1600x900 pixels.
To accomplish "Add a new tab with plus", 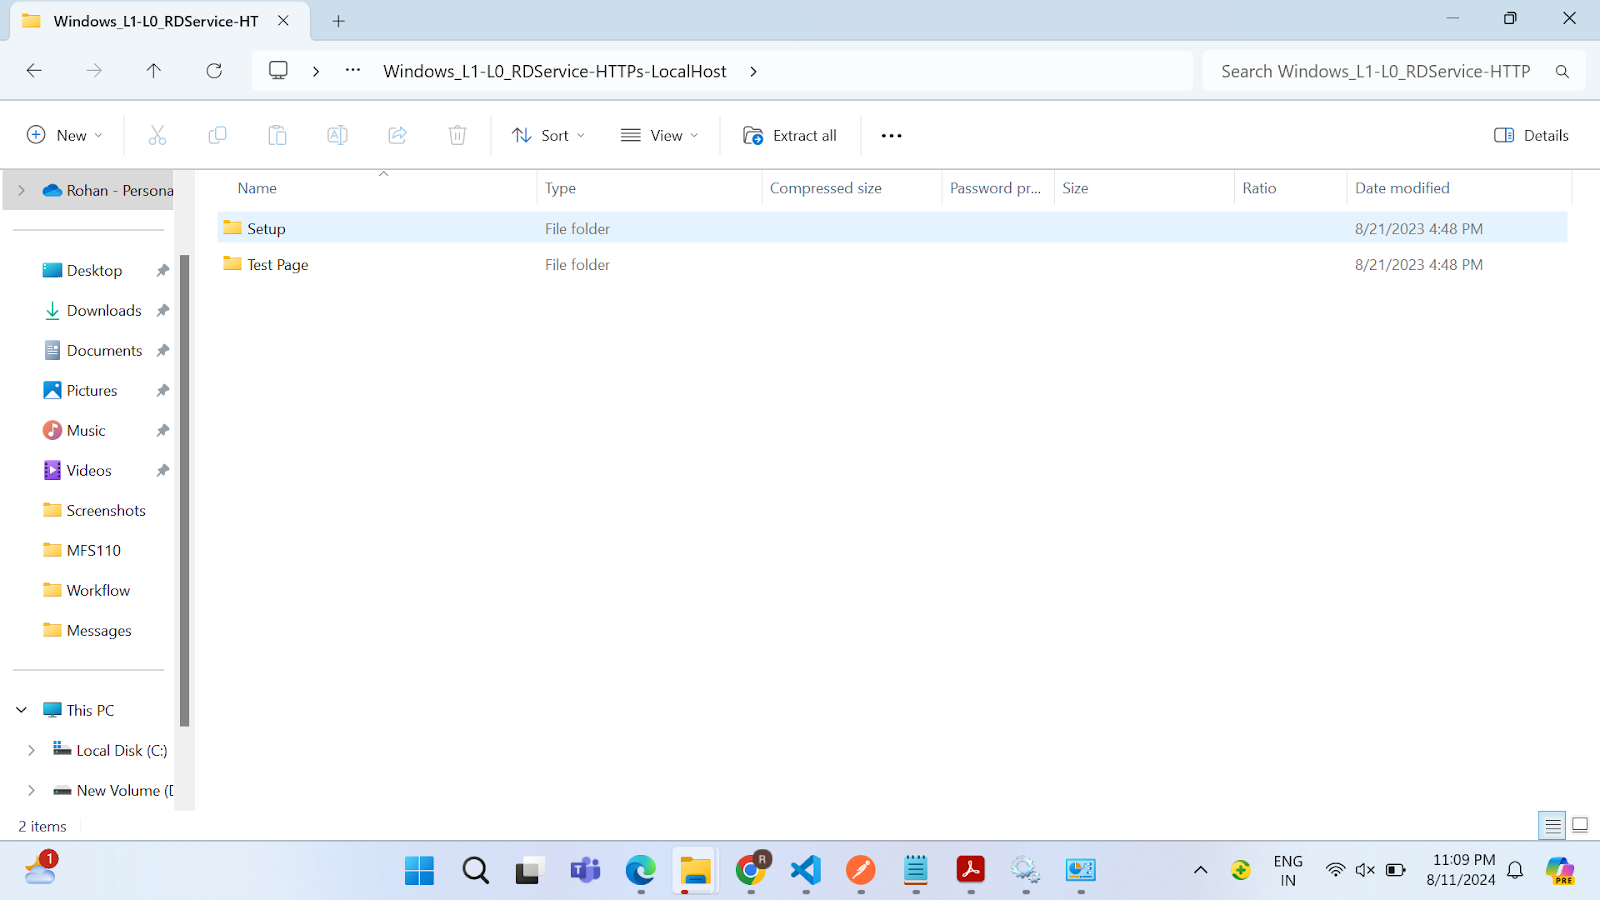I will (x=338, y=21).
